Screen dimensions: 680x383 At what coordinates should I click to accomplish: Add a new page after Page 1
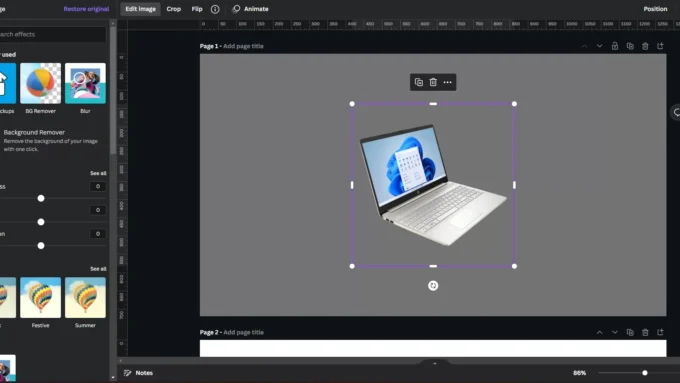pyautogui.click(x=660, y=46)
